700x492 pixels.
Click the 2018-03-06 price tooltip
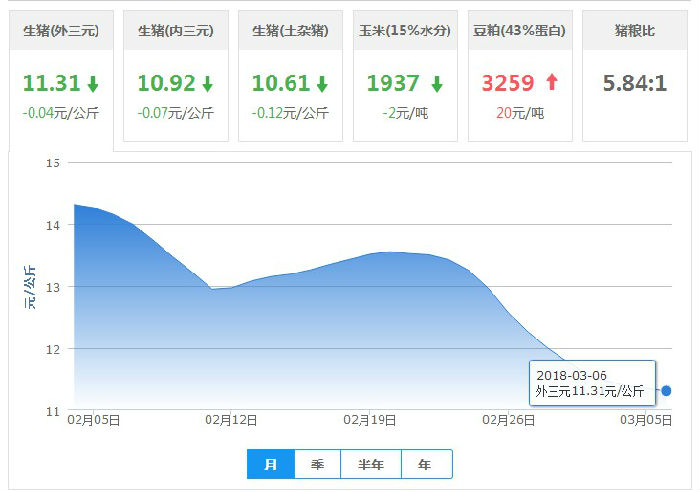[592, 383]
